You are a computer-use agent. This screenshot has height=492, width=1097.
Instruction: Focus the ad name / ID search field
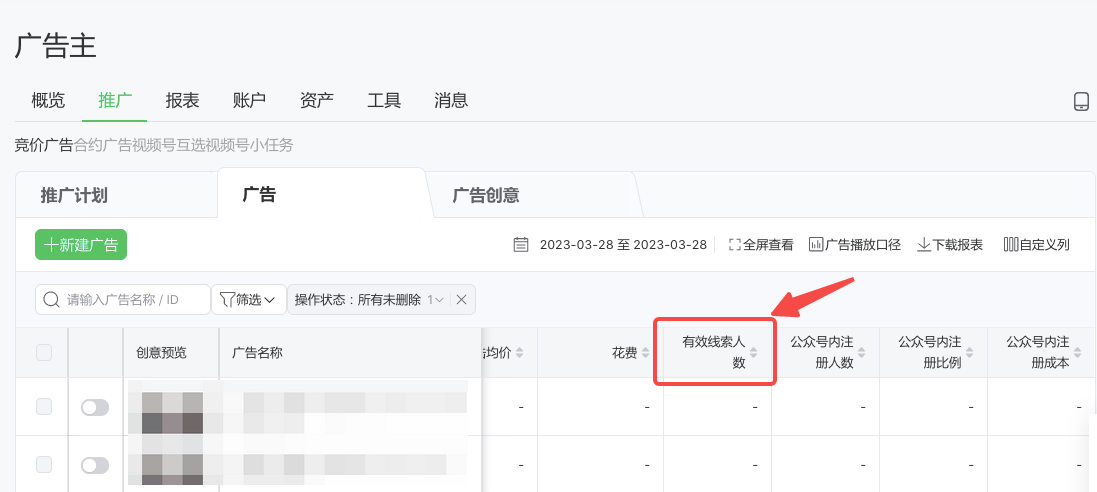pyautogui.click(x=134, y=299)
